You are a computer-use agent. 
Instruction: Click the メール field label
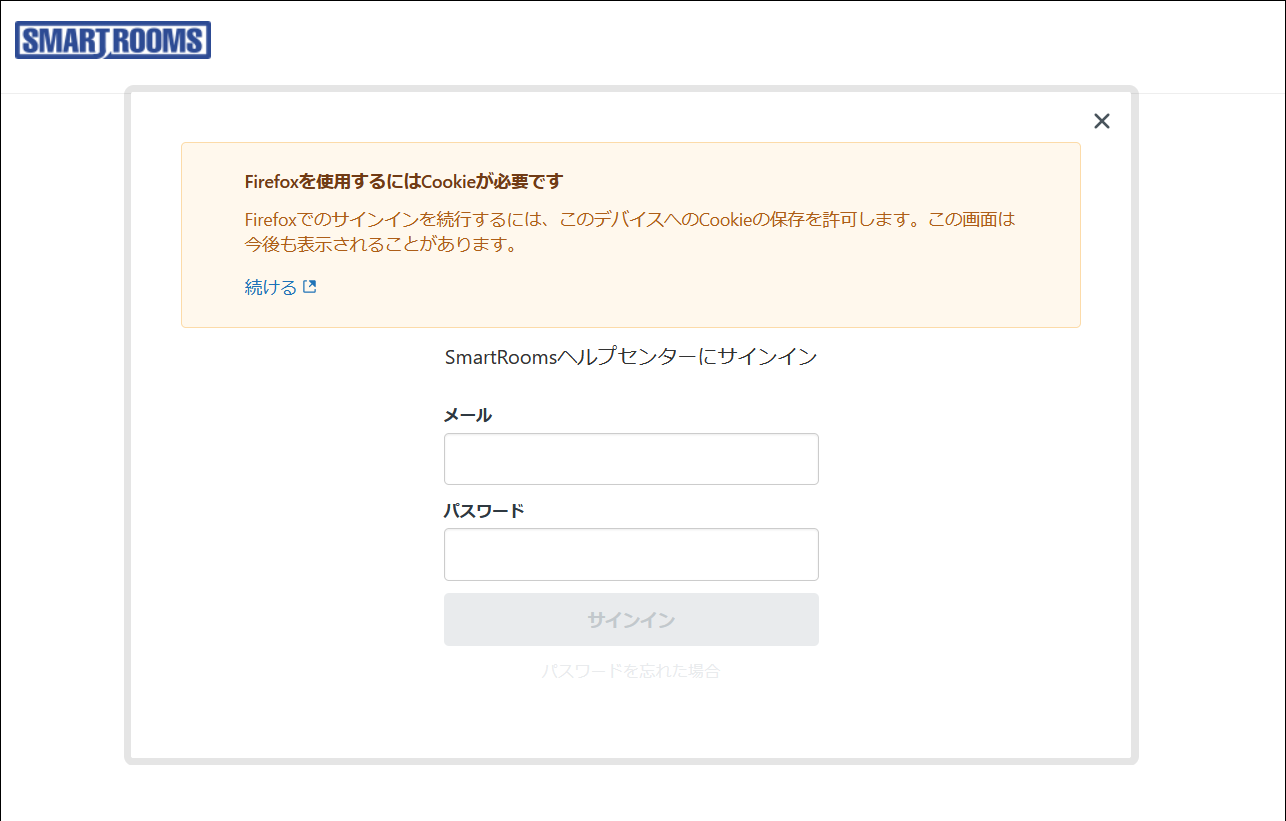[x=468, y=415]
